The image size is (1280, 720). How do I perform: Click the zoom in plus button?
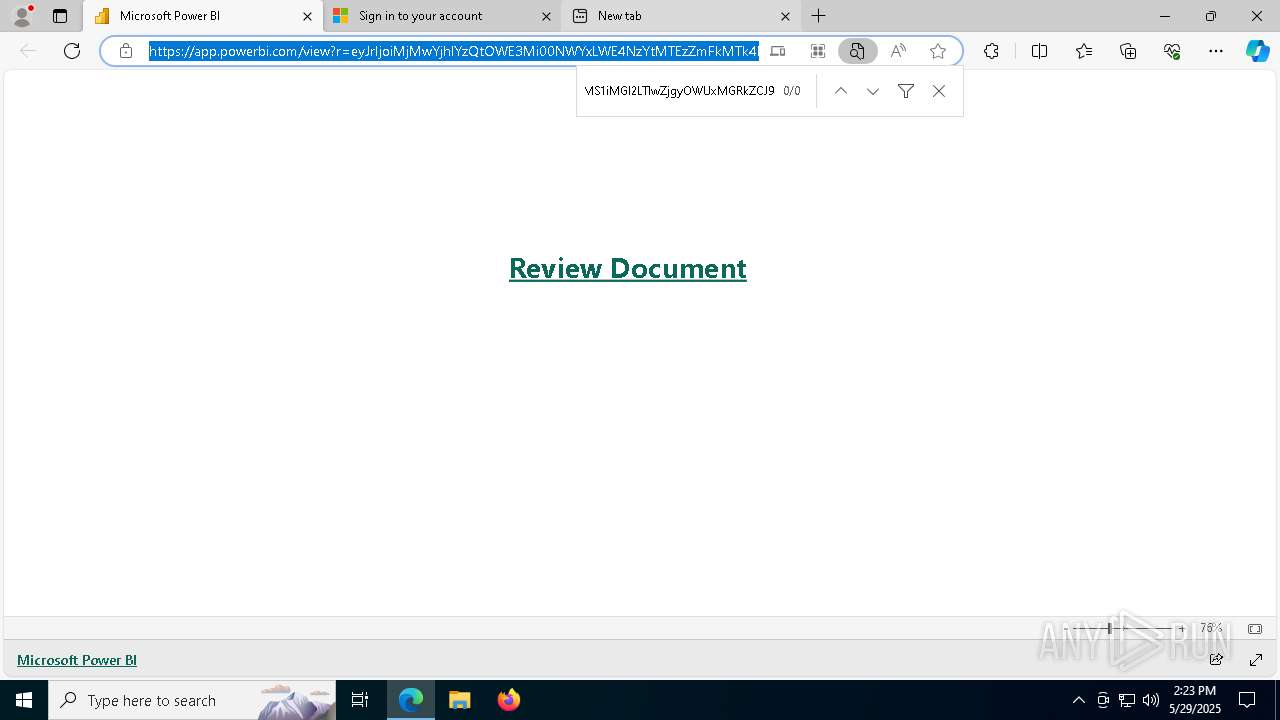[1181, 629]
